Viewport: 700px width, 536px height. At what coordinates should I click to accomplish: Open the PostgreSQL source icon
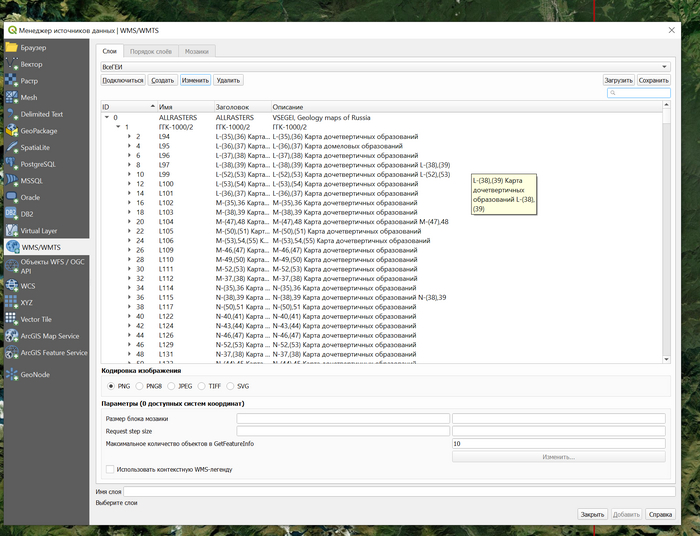(x=12, y=164)
